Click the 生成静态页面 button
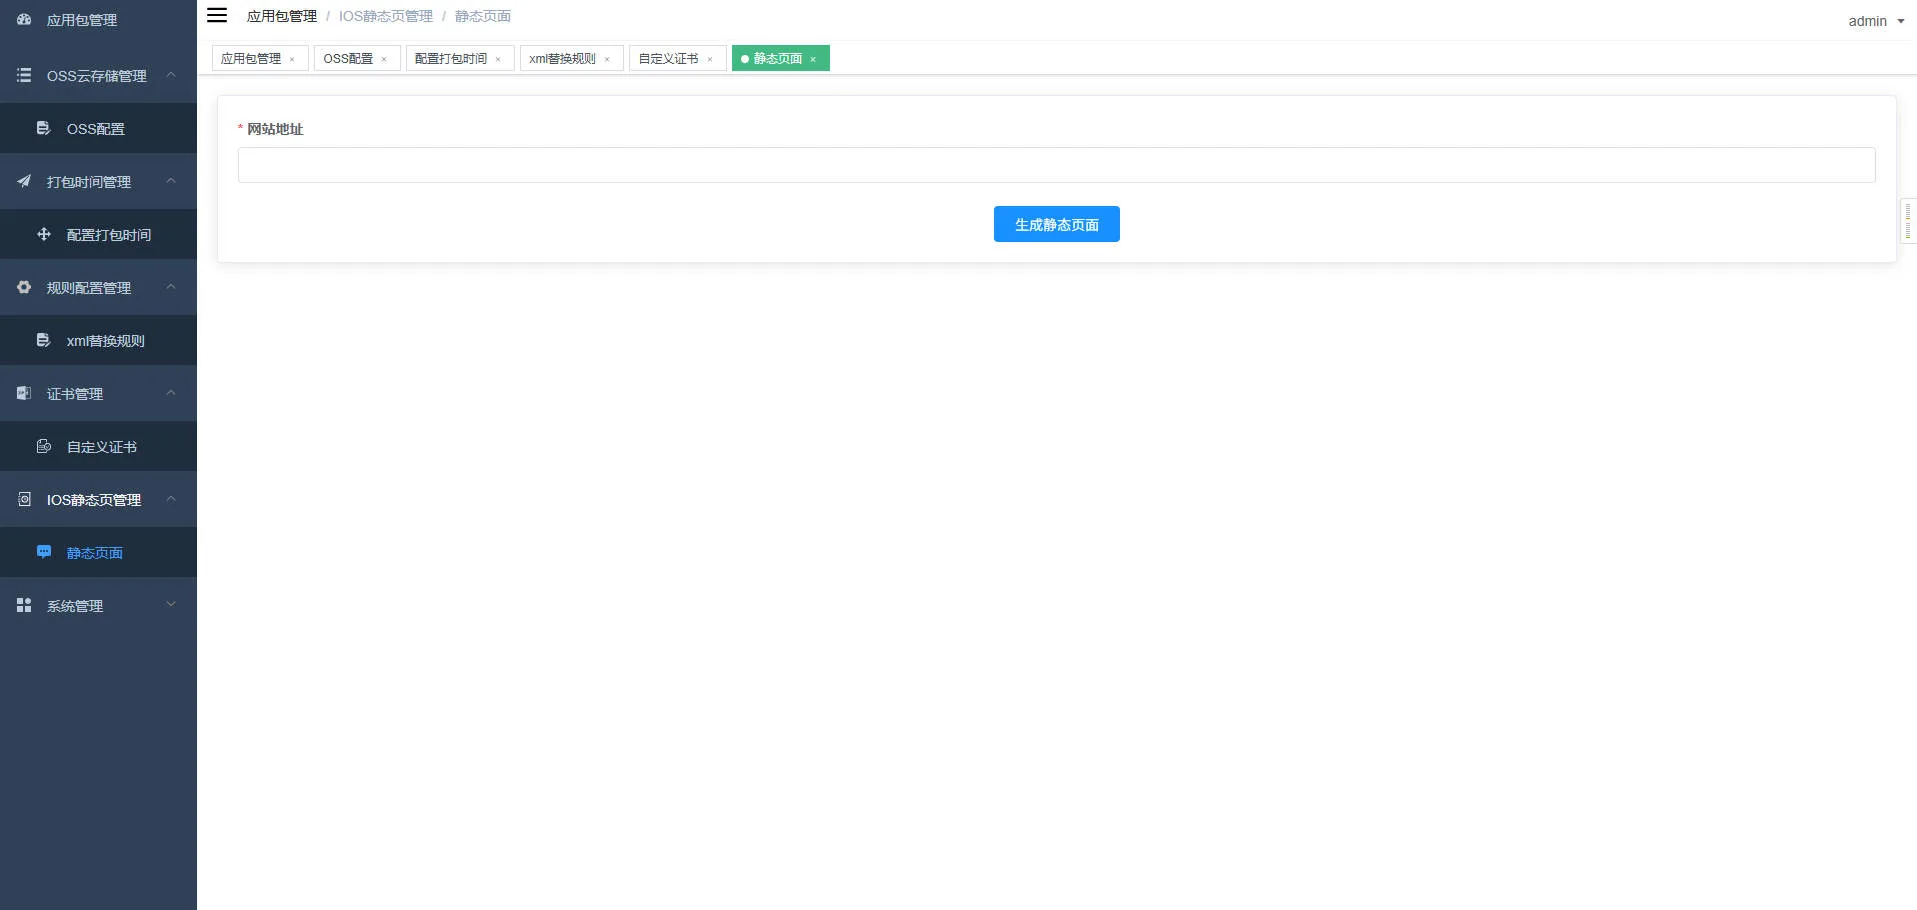The height and width of the screenshot is (910, 1917). click(x=1056, y=225)
